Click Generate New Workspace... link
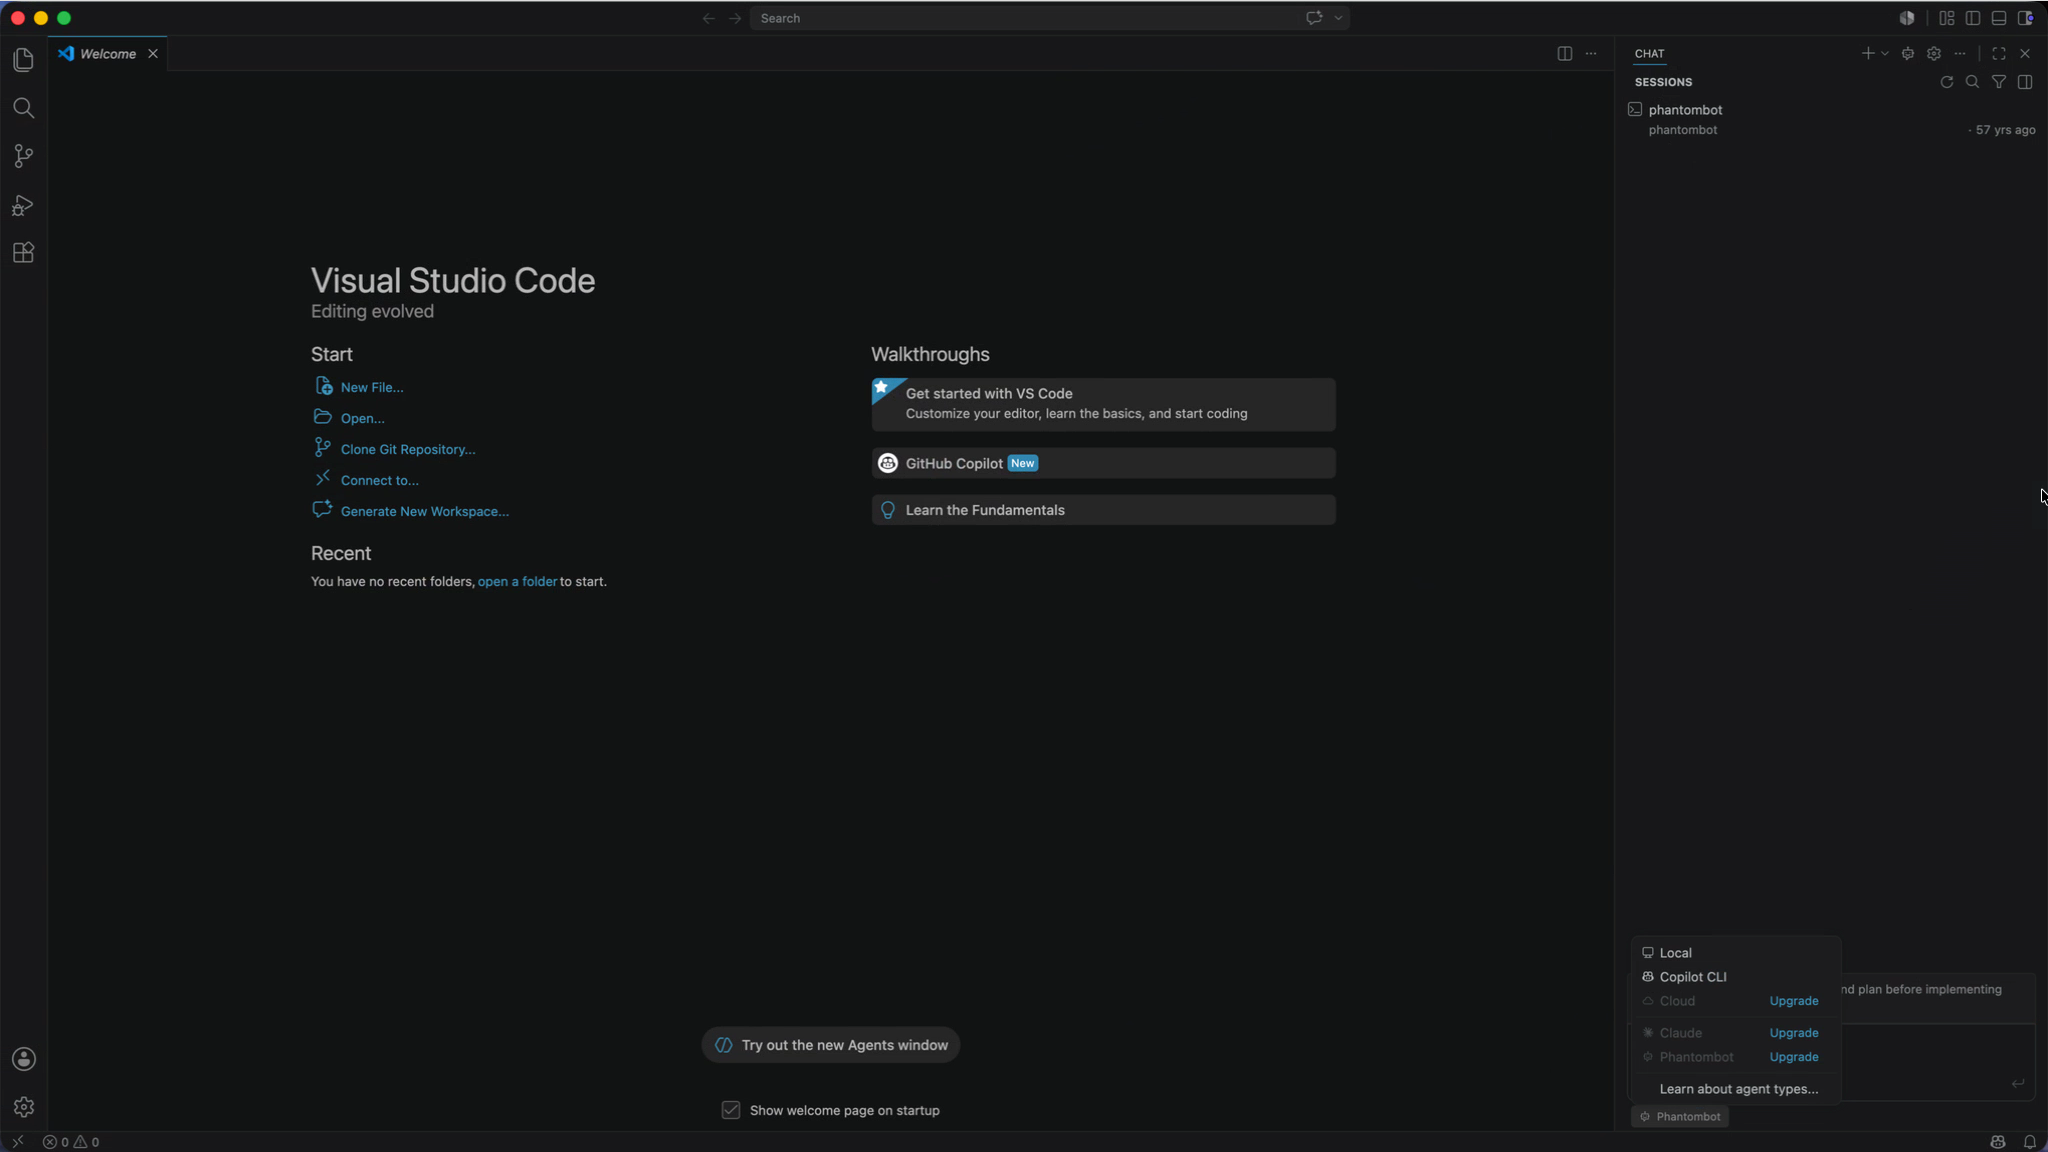 click(x=424, y=511)
